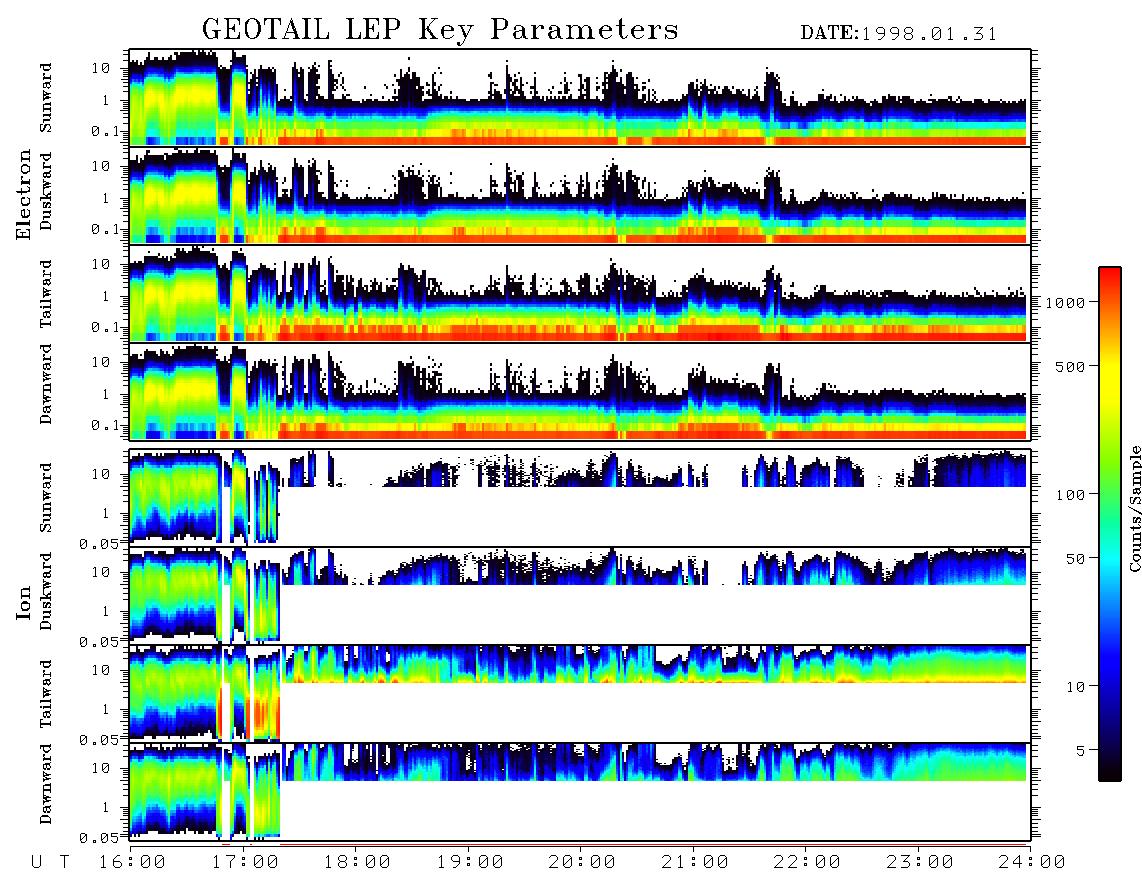Select the 5 colorbar tick value

pyautogui.click(x=1081, y=751)
